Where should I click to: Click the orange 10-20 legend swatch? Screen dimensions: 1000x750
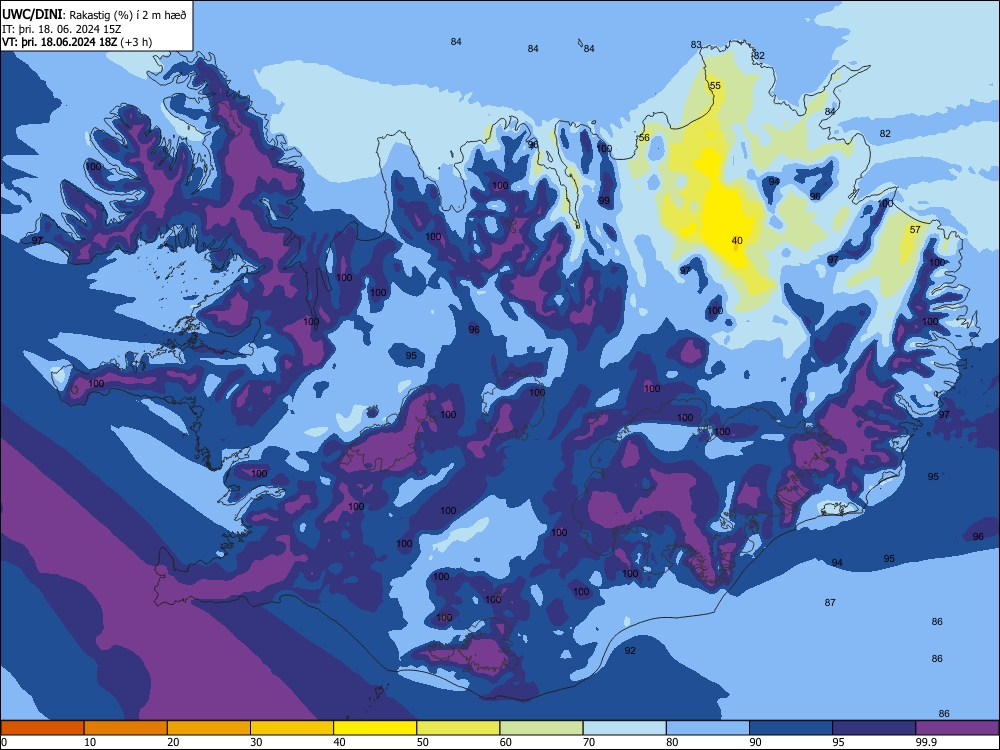click(126, 728)
